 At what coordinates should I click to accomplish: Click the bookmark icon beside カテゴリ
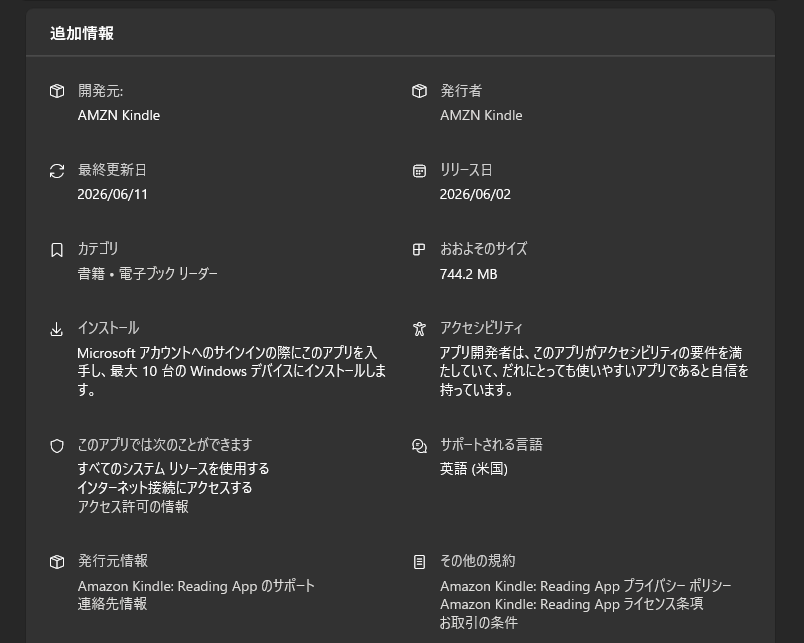[57, 250]
